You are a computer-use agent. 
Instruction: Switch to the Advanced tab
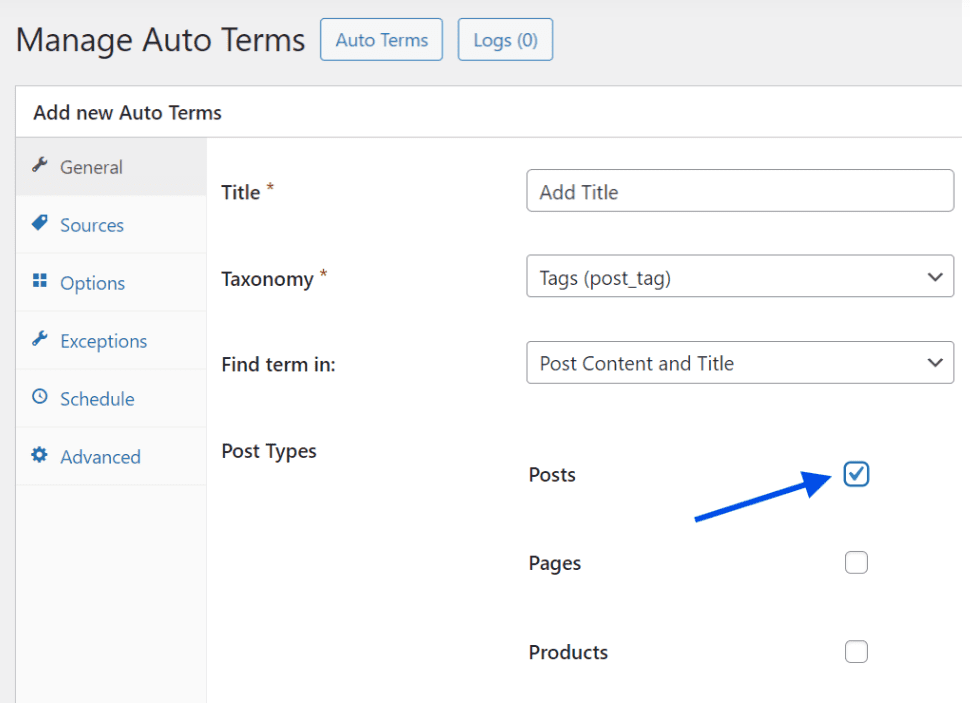click(111, 457)
